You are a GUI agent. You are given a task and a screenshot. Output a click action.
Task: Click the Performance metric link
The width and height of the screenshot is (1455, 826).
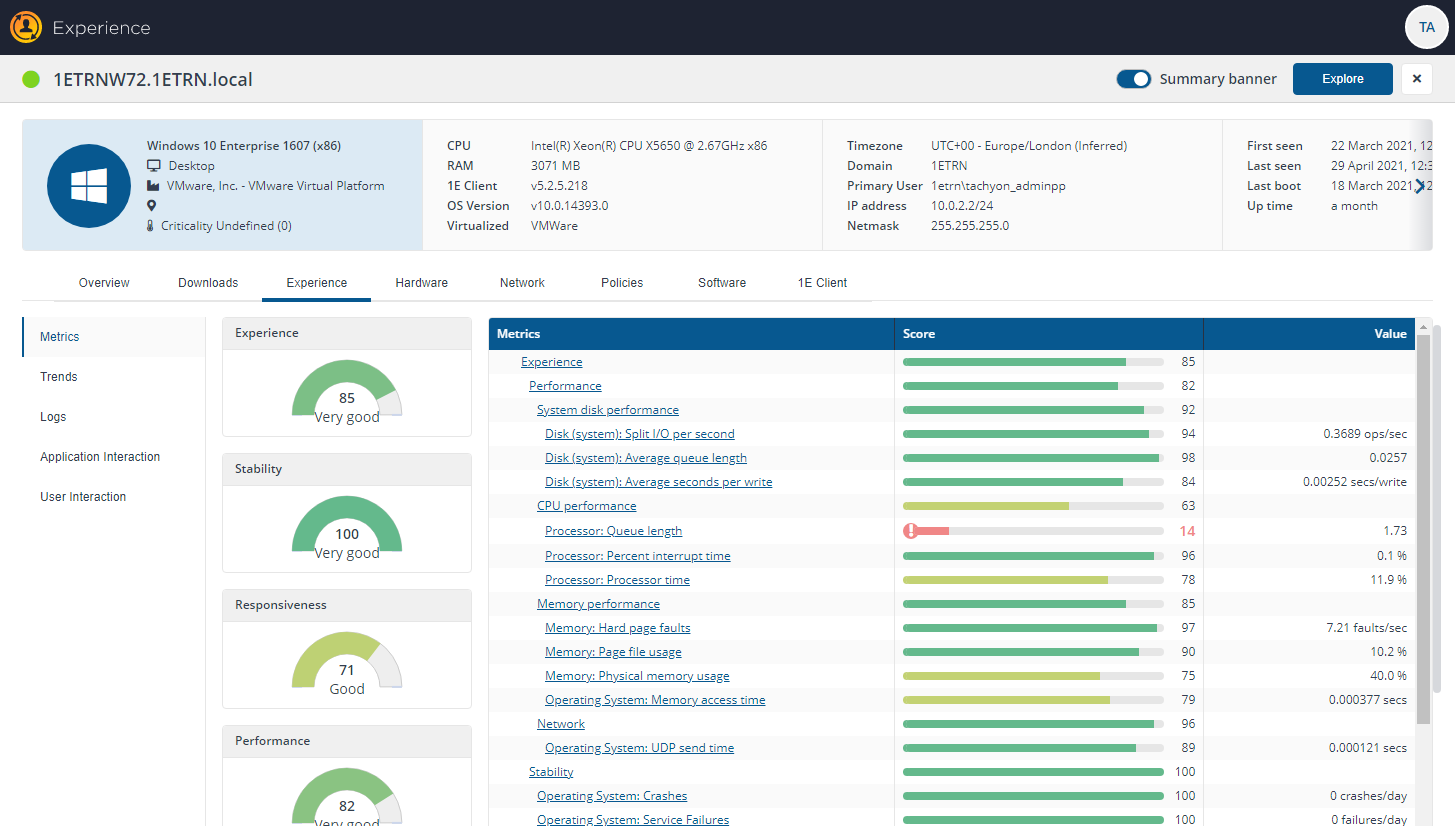[x=565, y=386]
